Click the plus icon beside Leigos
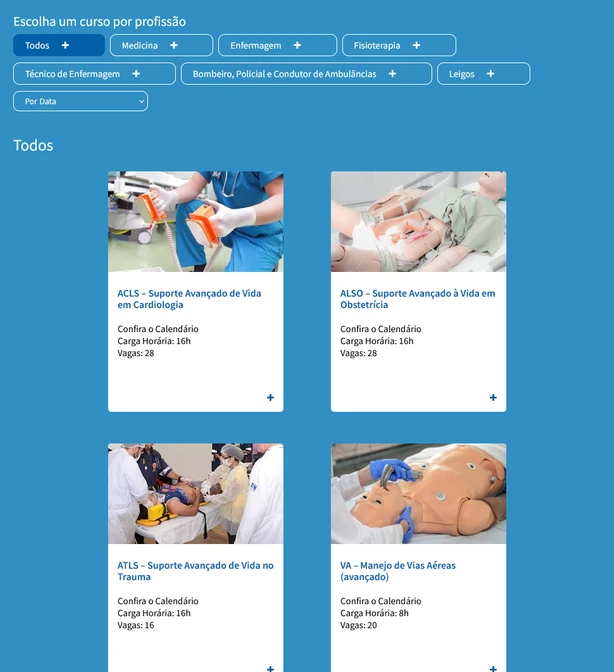This screenshot has height=672, width=614. [491, 74]
